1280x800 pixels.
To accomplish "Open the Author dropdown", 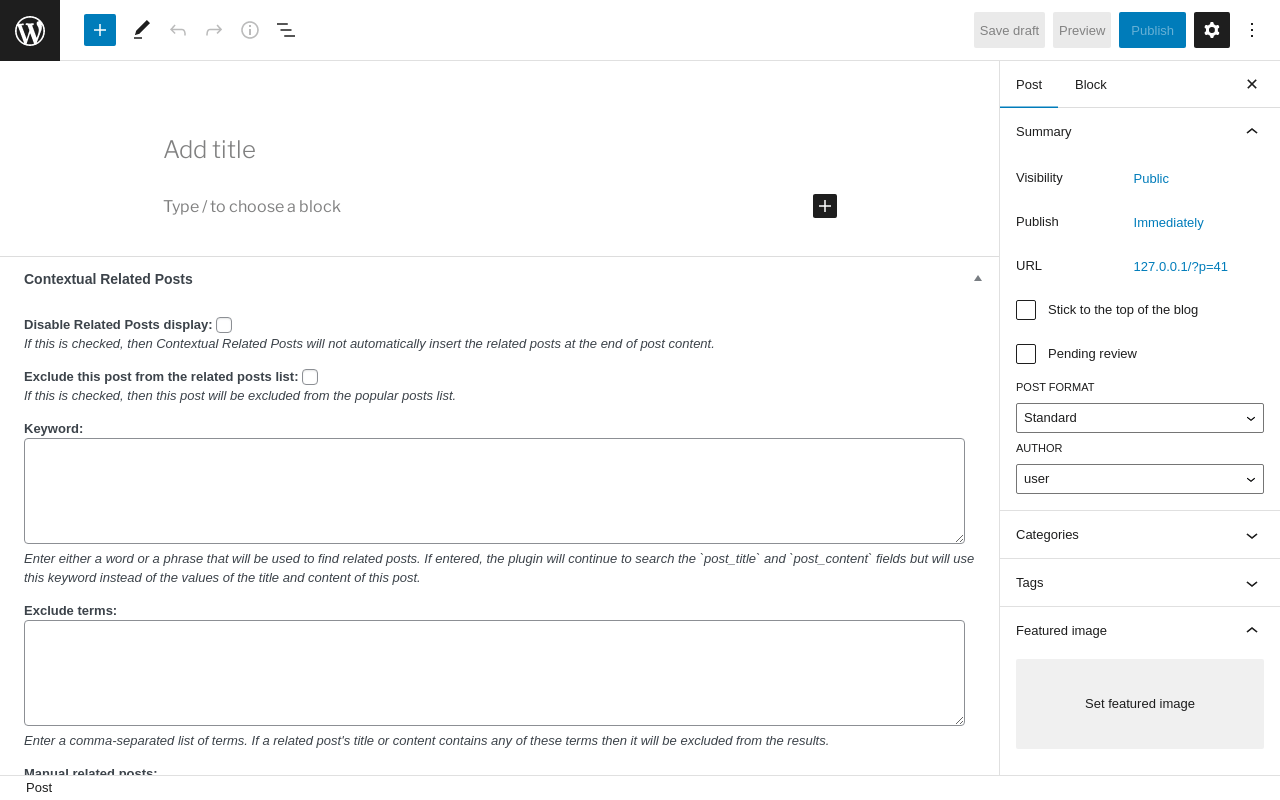I will point(1140,479).
